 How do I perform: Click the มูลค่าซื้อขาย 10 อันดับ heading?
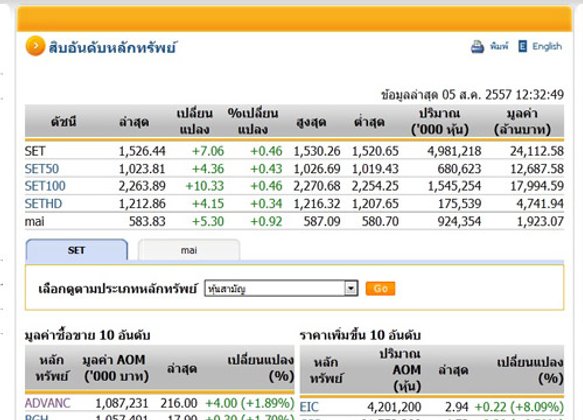(x=87, y=335)
